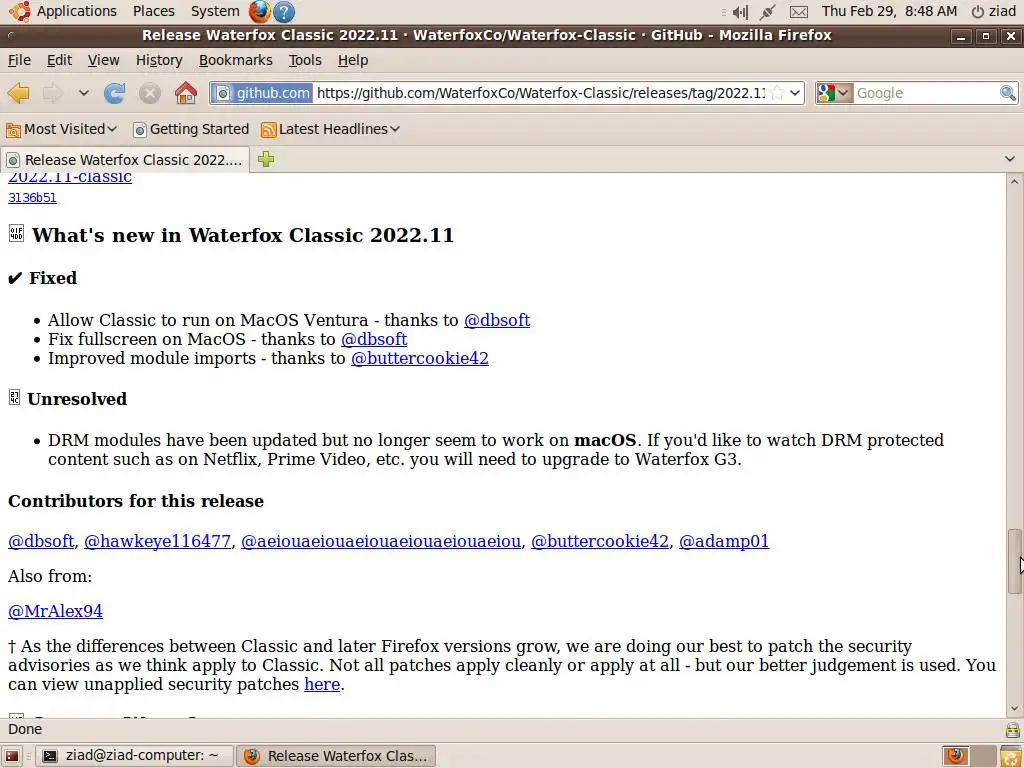The height and width of the screenshot is (768, 1024).
Task: Open @adamp01 contributor link
Action: click(x=724, y=541)
